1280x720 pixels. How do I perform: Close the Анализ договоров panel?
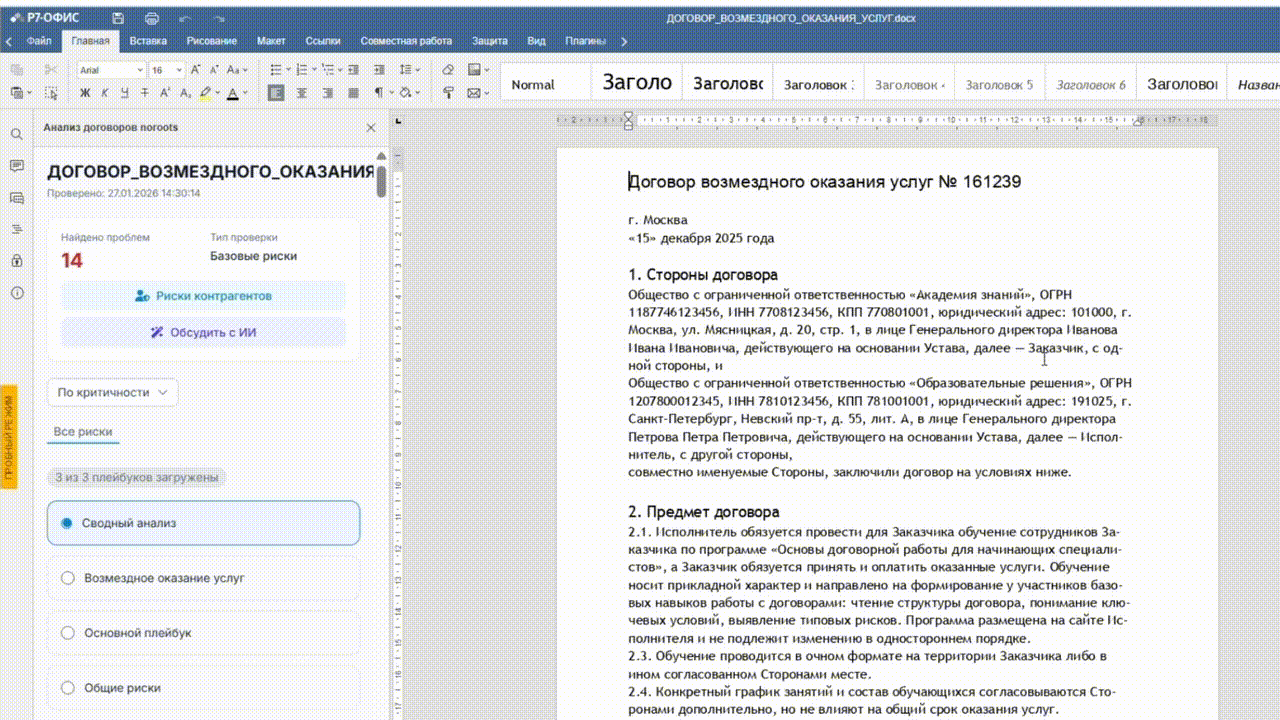click(371, 128)
